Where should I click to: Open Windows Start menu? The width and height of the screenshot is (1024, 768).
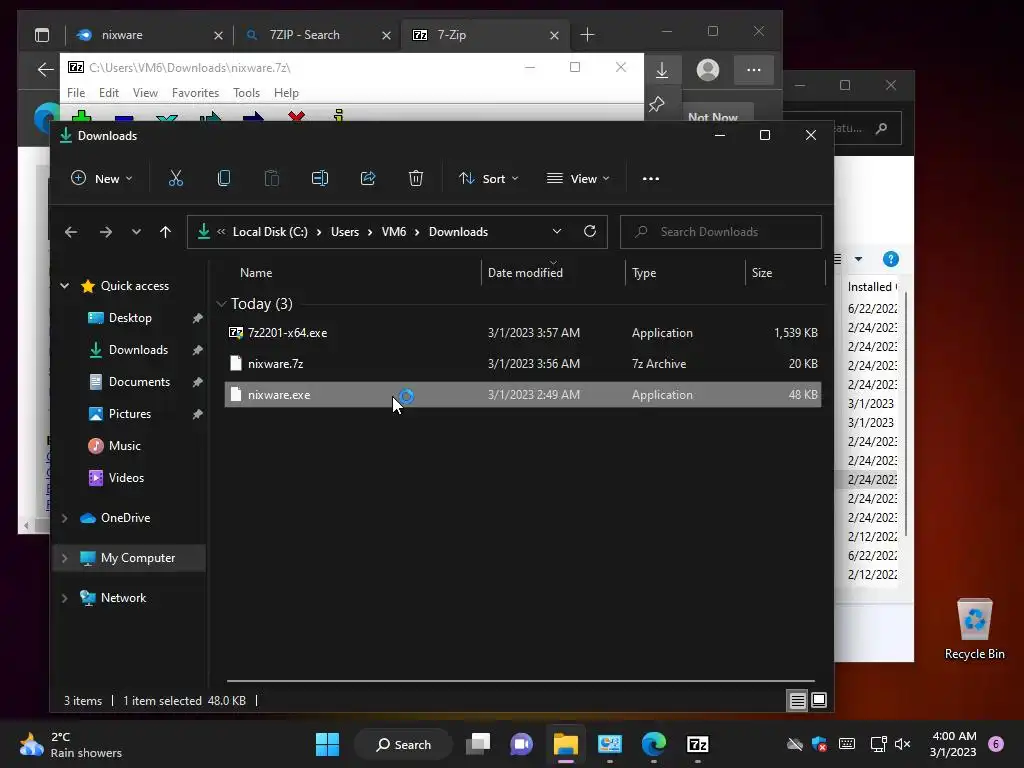327,744
